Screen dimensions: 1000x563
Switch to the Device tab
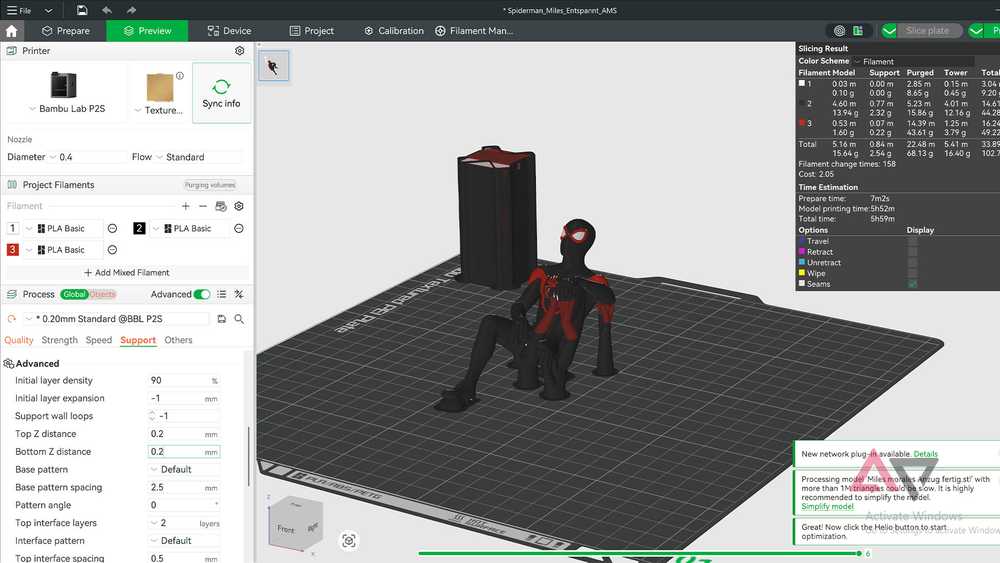point(230,31)
